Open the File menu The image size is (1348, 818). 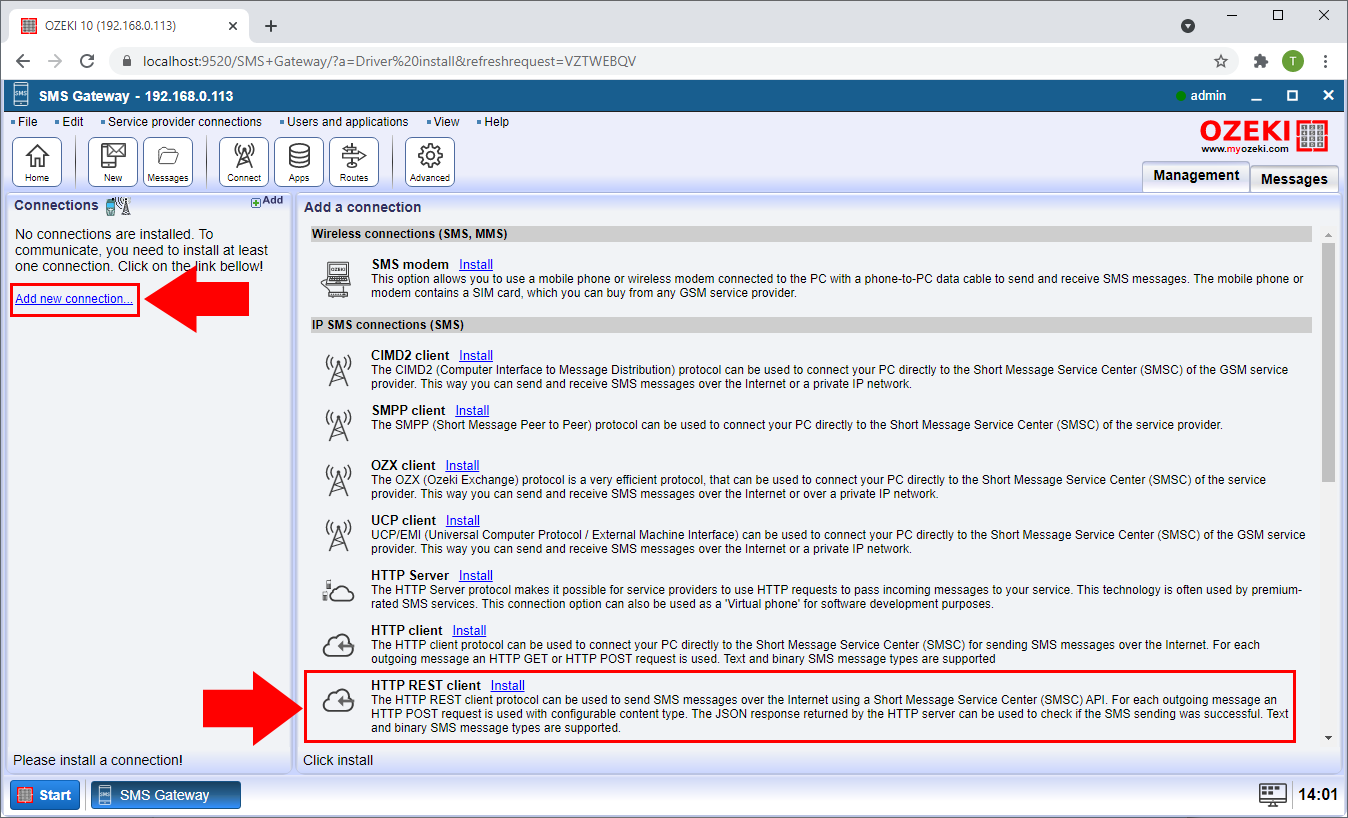pos(27,122)
